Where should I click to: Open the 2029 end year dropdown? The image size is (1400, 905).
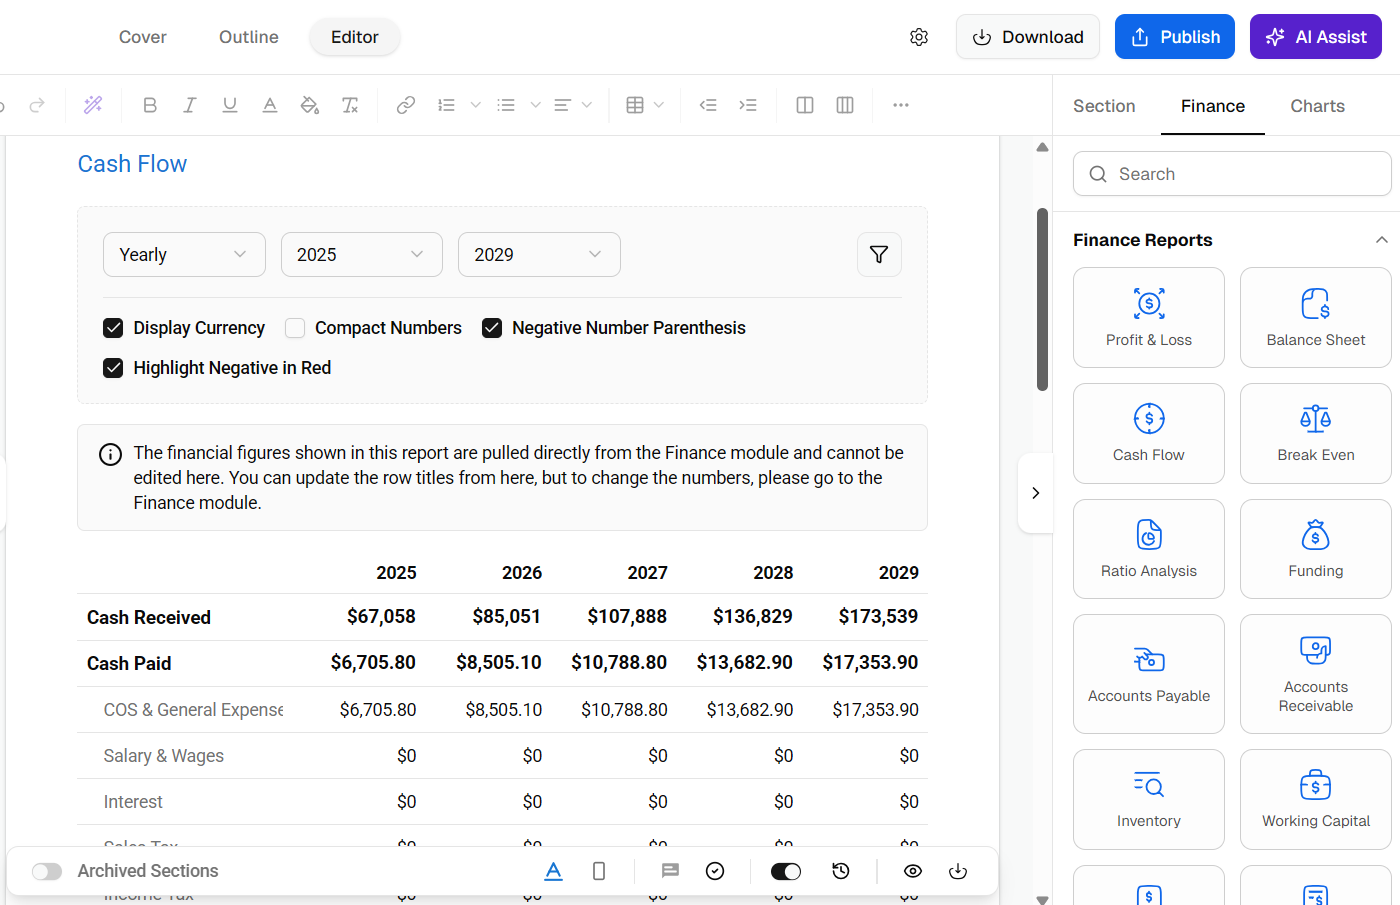539,255
